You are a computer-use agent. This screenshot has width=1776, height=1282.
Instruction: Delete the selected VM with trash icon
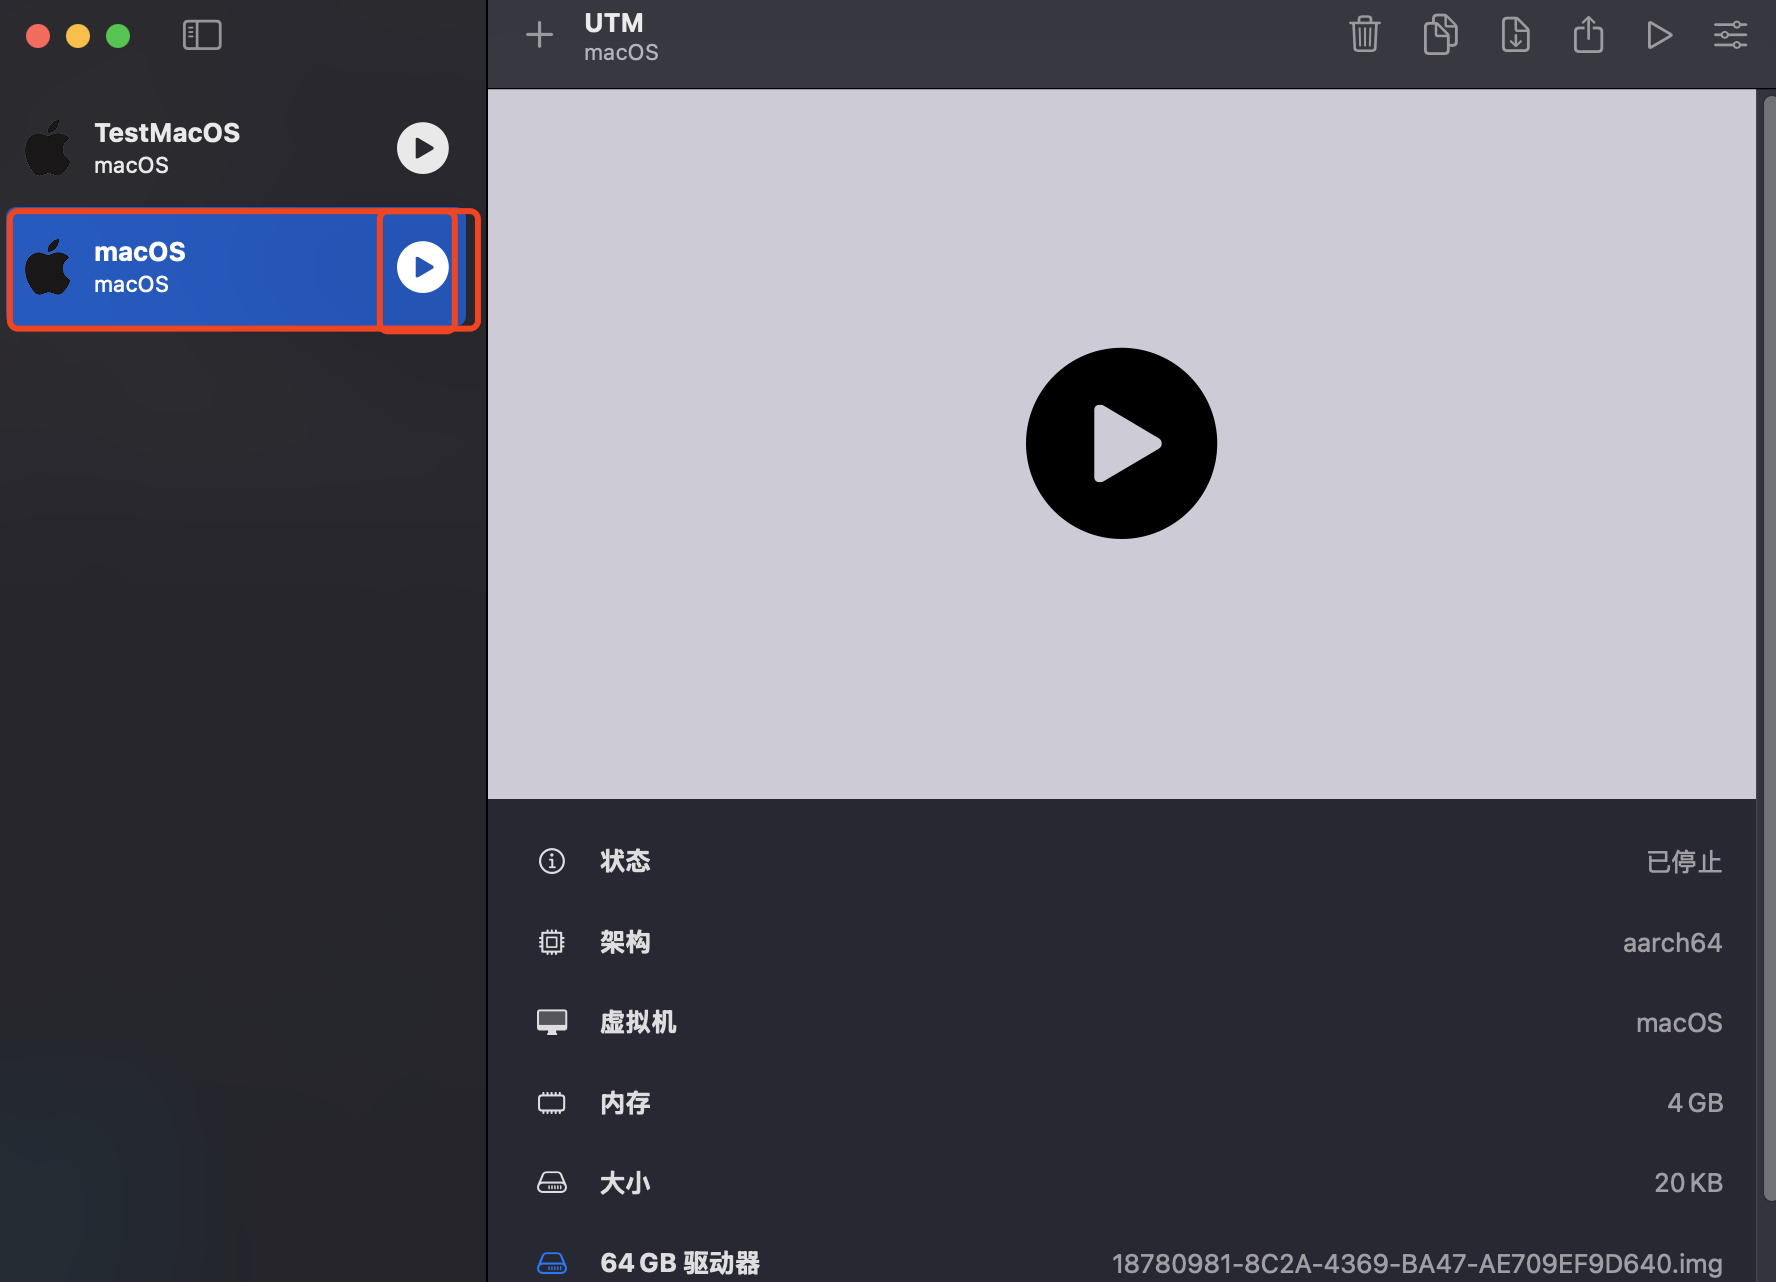click(x=1365, y=35)
